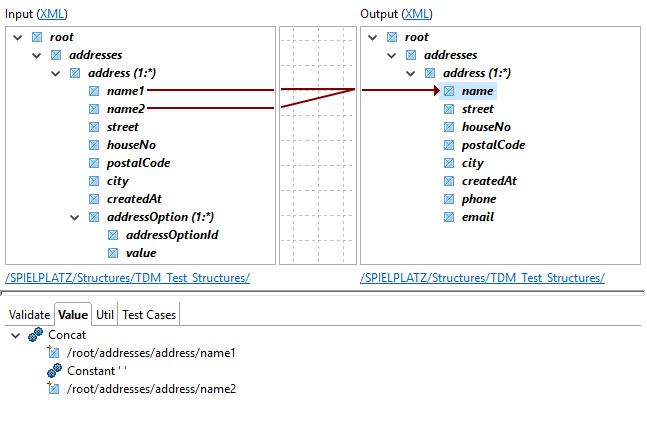Viewport: 647px width, 424px height.
Task: Click the Concat function gear icon
Action: 35,335
